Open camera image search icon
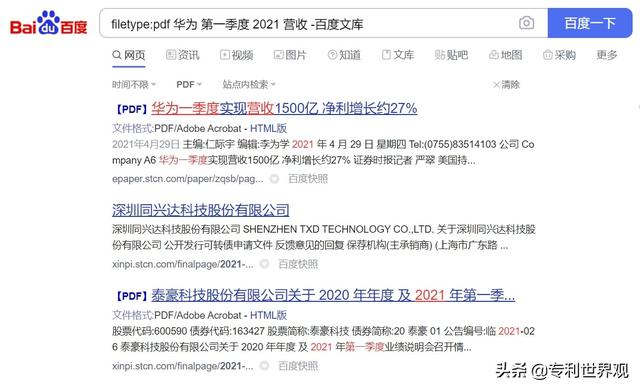640x390 pixels. [x=526, y=23]
